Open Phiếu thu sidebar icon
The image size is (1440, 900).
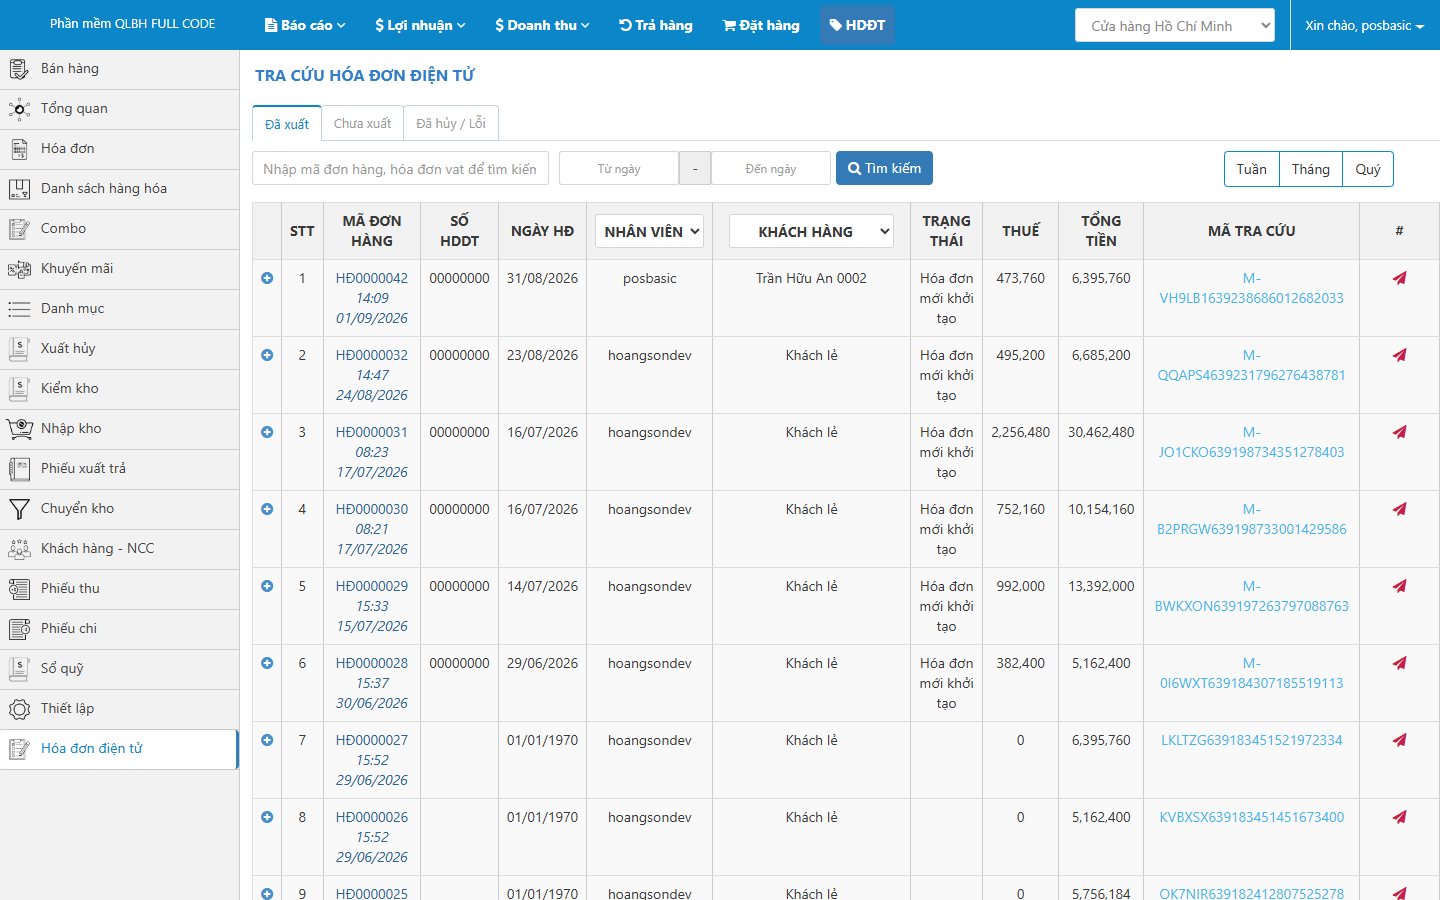[19, 589]
